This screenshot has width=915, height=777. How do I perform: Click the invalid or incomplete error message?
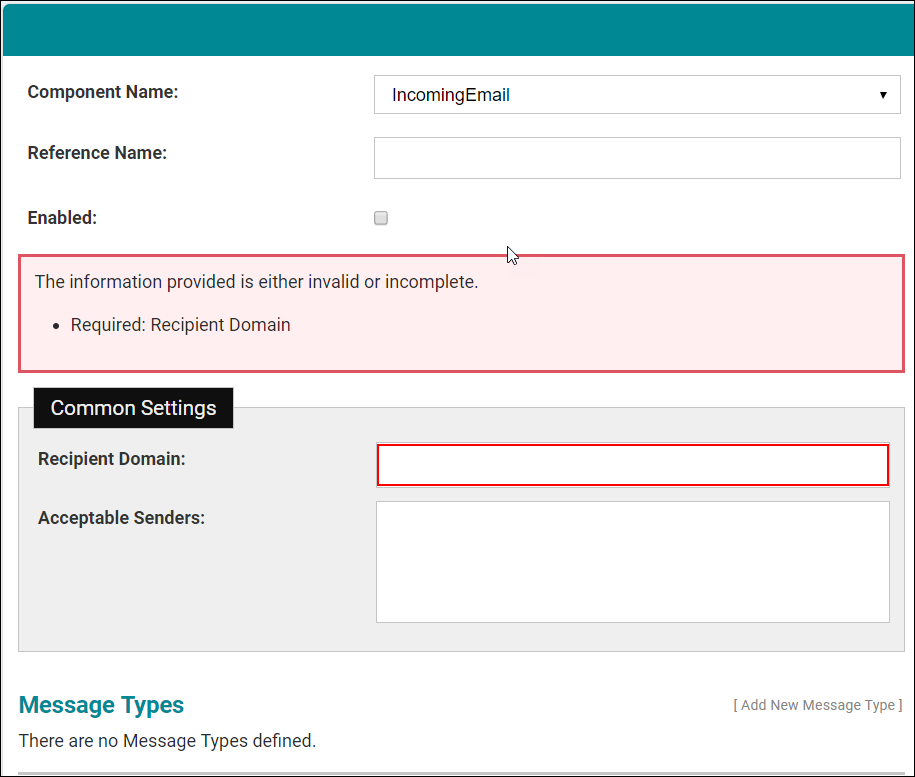point(256,282)
